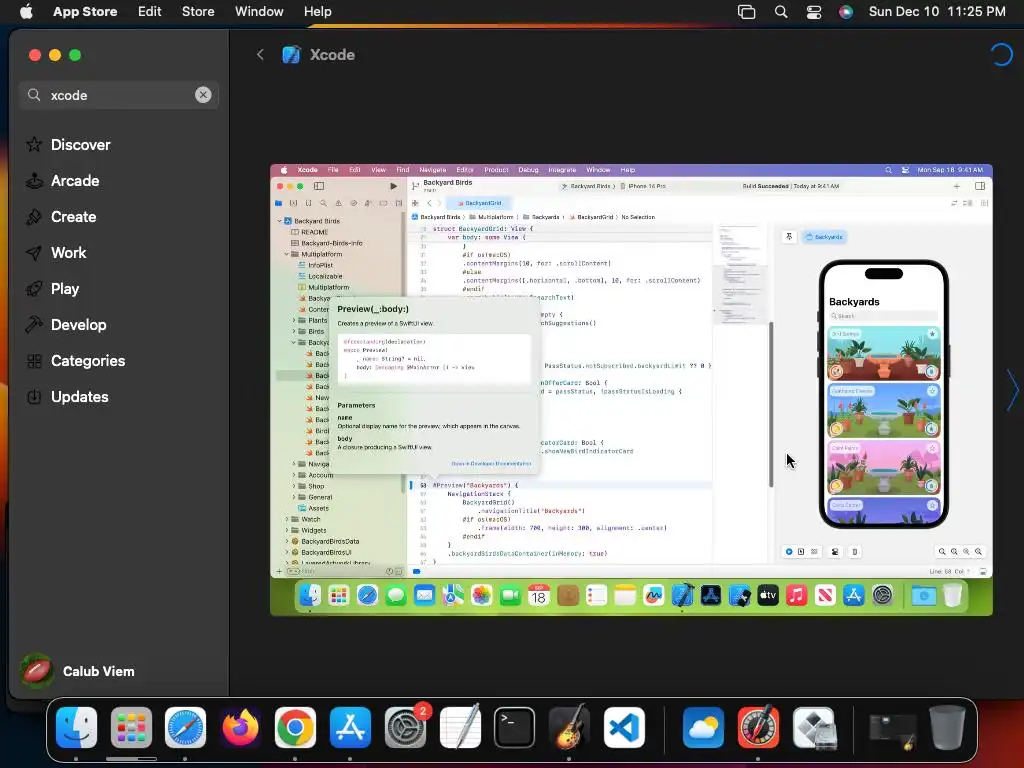Open the red gauge-and-pen Dock app
Viewport: 1024px width, 768px height.
758,728
